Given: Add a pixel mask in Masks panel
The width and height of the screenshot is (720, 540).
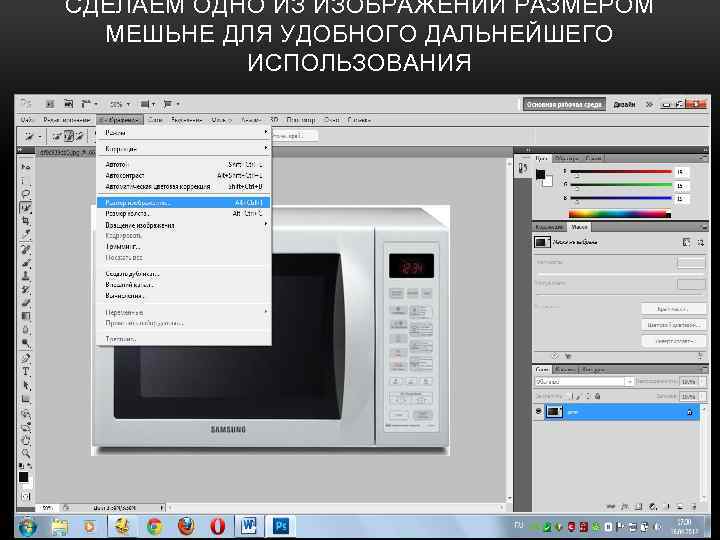Looking at the screenshot, I should click(x=686, y=242).
